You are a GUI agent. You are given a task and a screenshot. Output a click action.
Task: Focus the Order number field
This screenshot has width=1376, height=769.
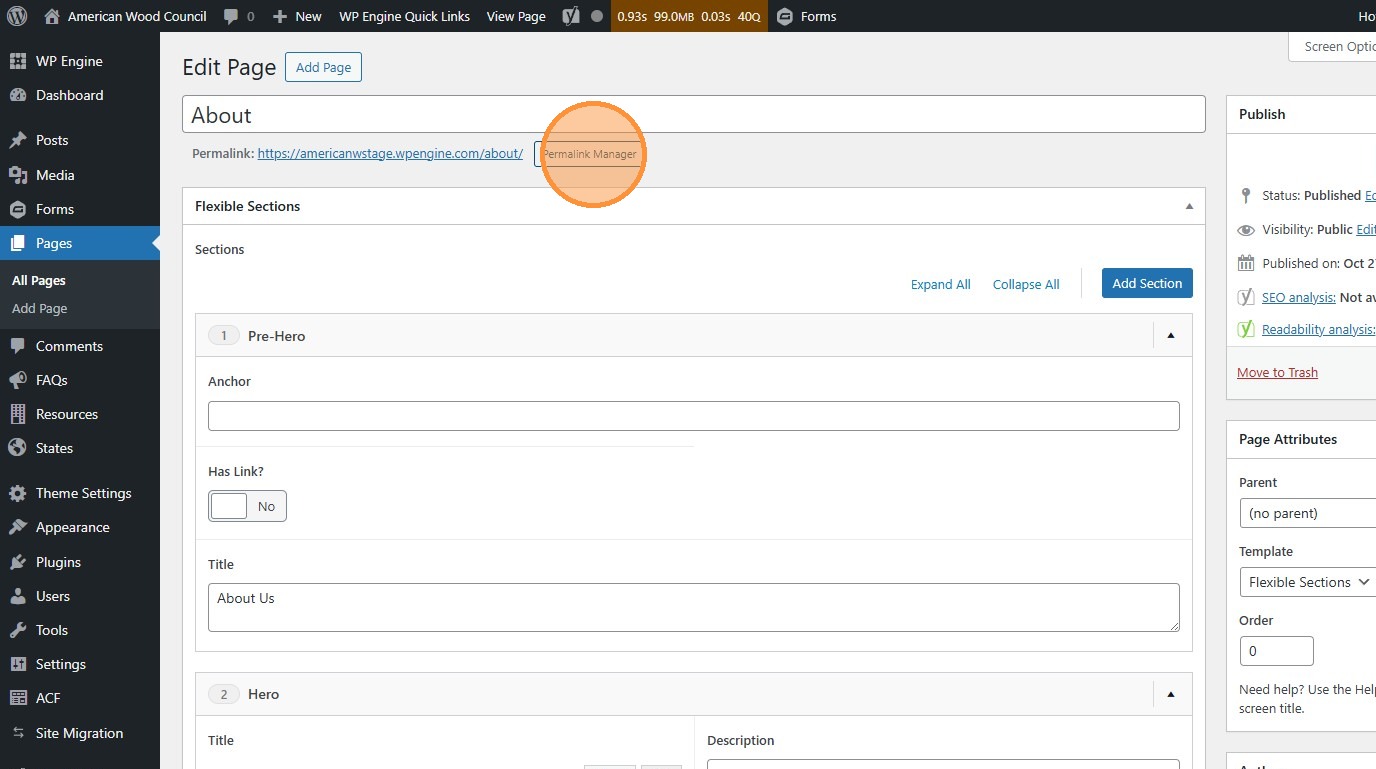point(1276,651)
